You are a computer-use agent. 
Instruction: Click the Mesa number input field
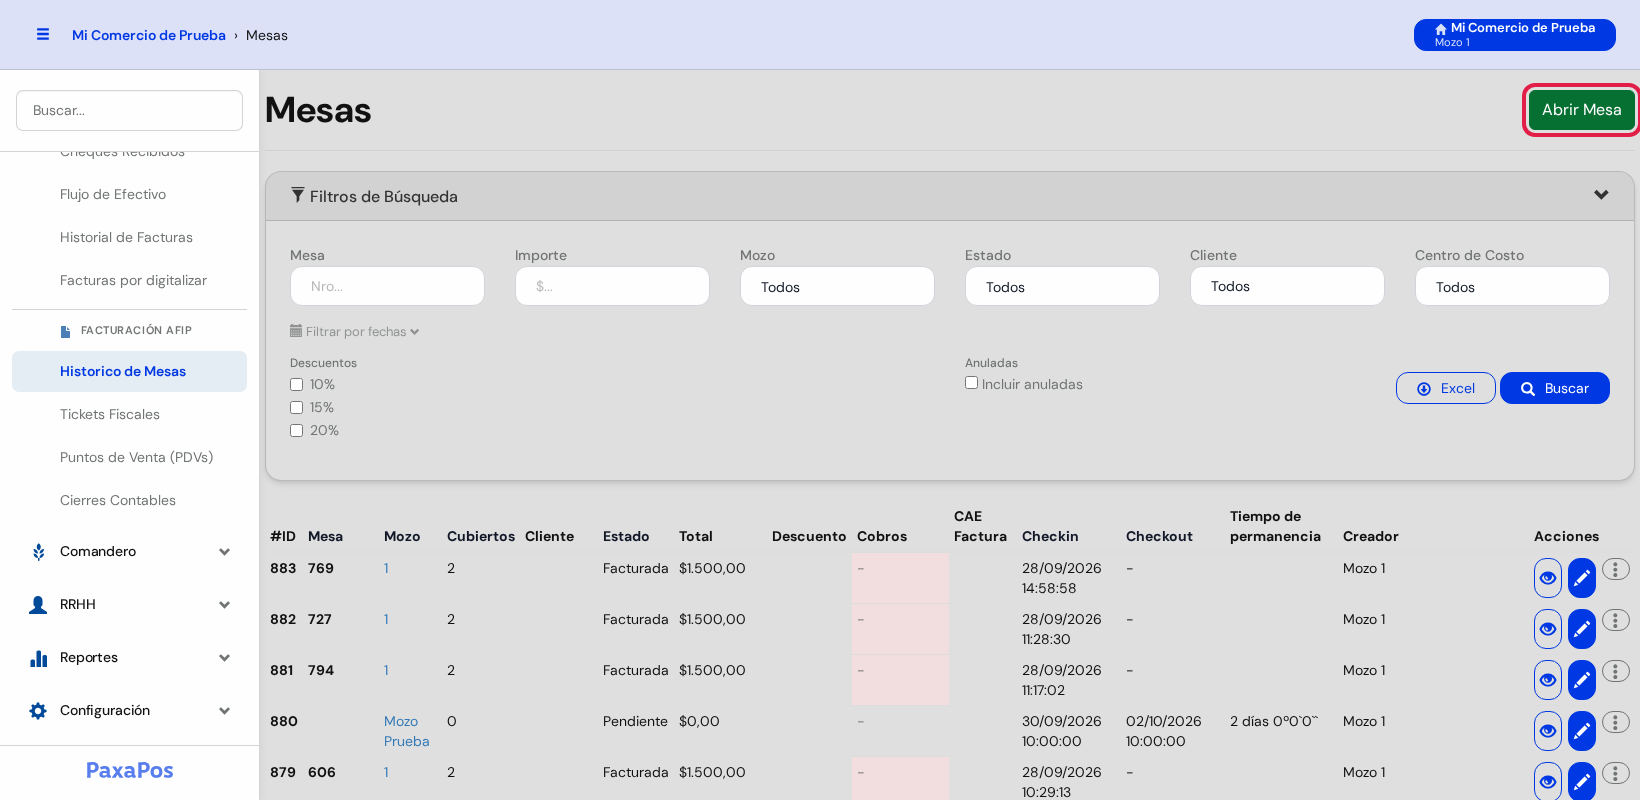pos(387,286)
